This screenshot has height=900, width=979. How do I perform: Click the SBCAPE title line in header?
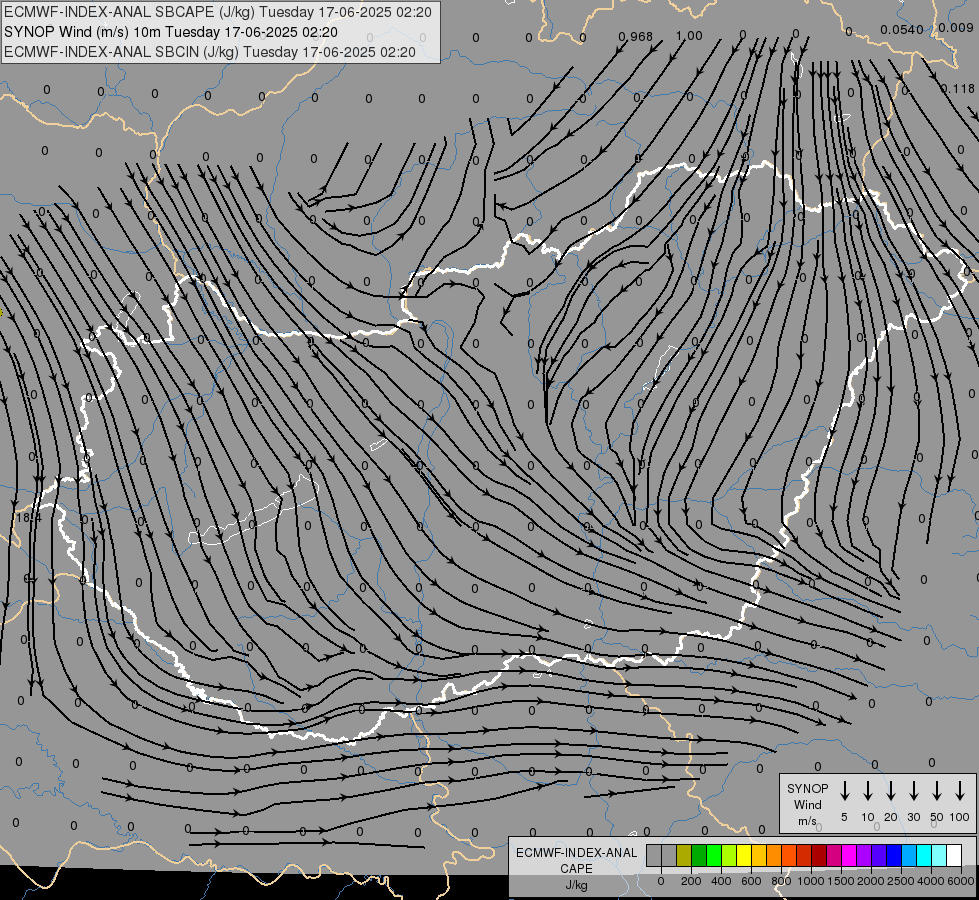(x=217, y=12)
